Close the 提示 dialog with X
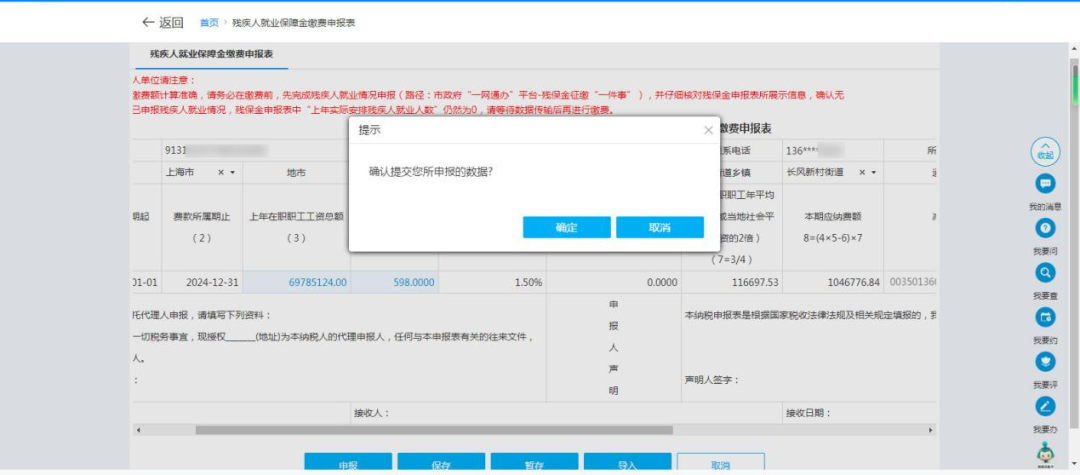Screen dimensions: 1080x475 pyautogui.click(x=708, y=130)
